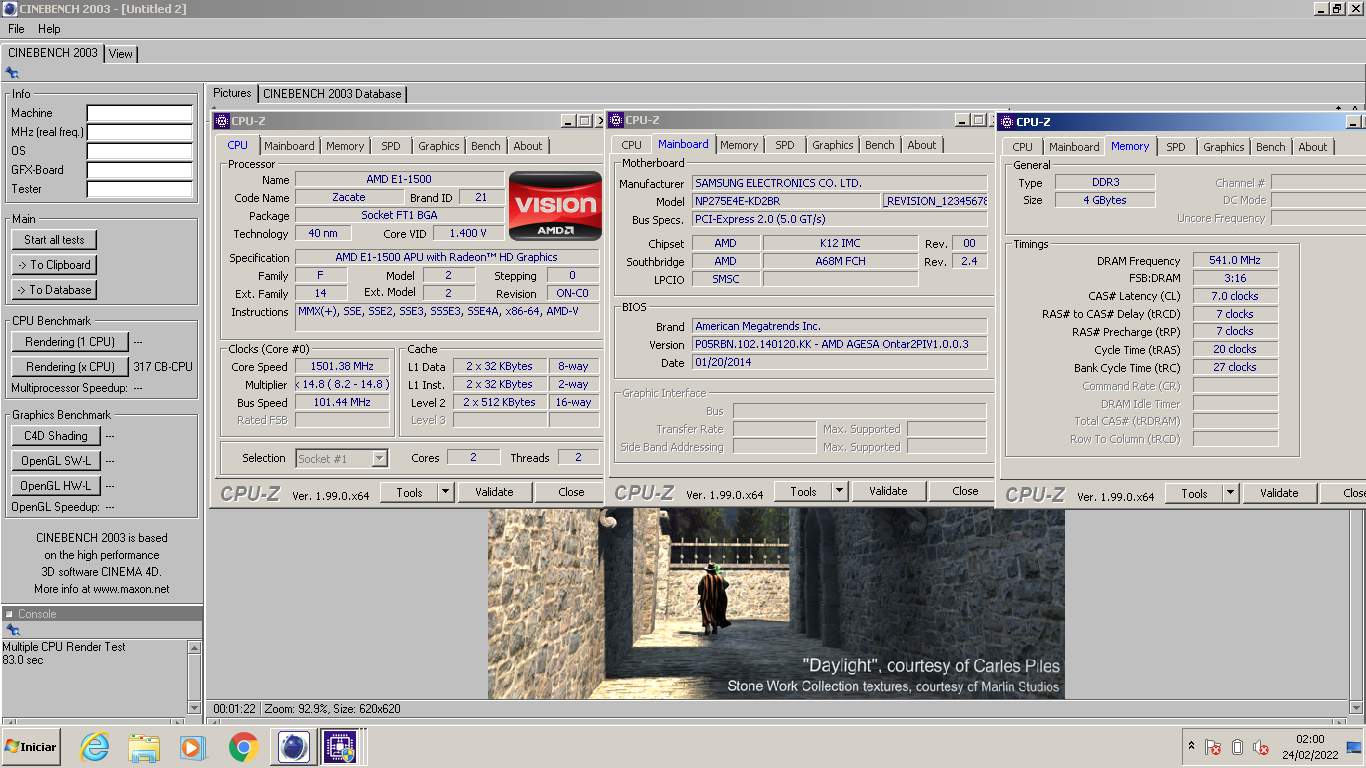Click the MHz (real freq.) input field
This screenshot has width=1366, height=768.
point(140,132)
